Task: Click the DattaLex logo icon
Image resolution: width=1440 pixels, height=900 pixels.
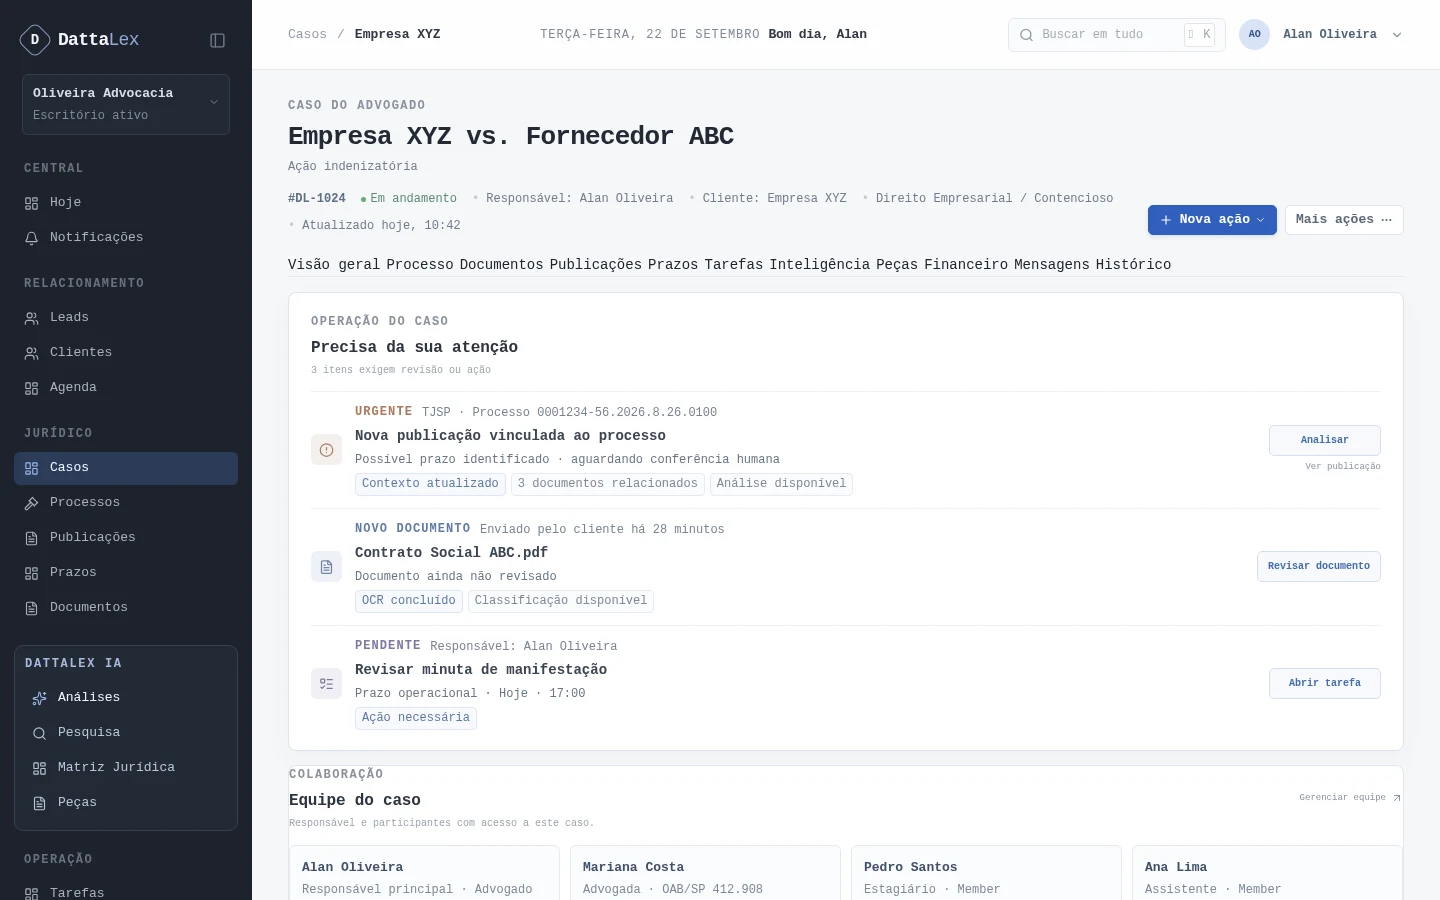Action: coord(35,40)
